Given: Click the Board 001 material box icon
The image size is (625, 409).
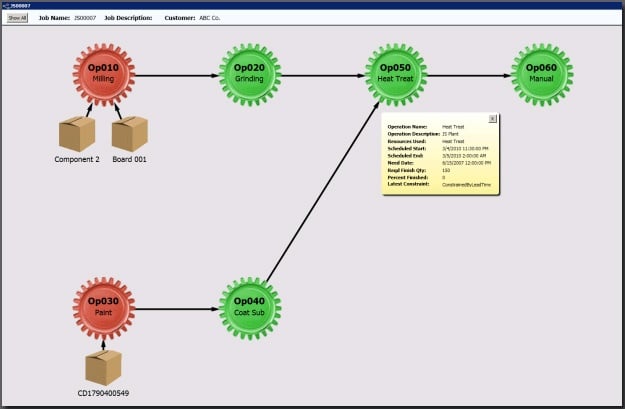Looking at the screenshot, I should 129,134.
